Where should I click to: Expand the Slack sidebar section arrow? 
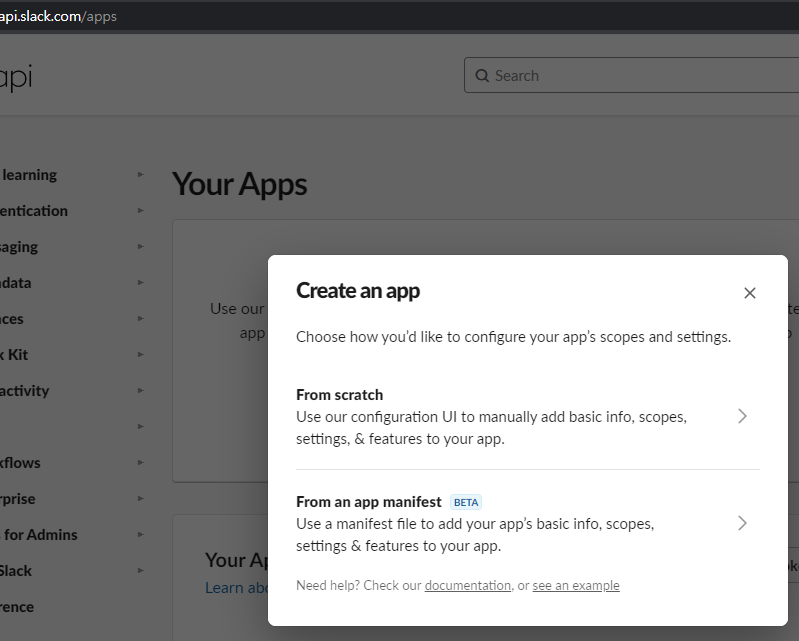tap(141, 571)
